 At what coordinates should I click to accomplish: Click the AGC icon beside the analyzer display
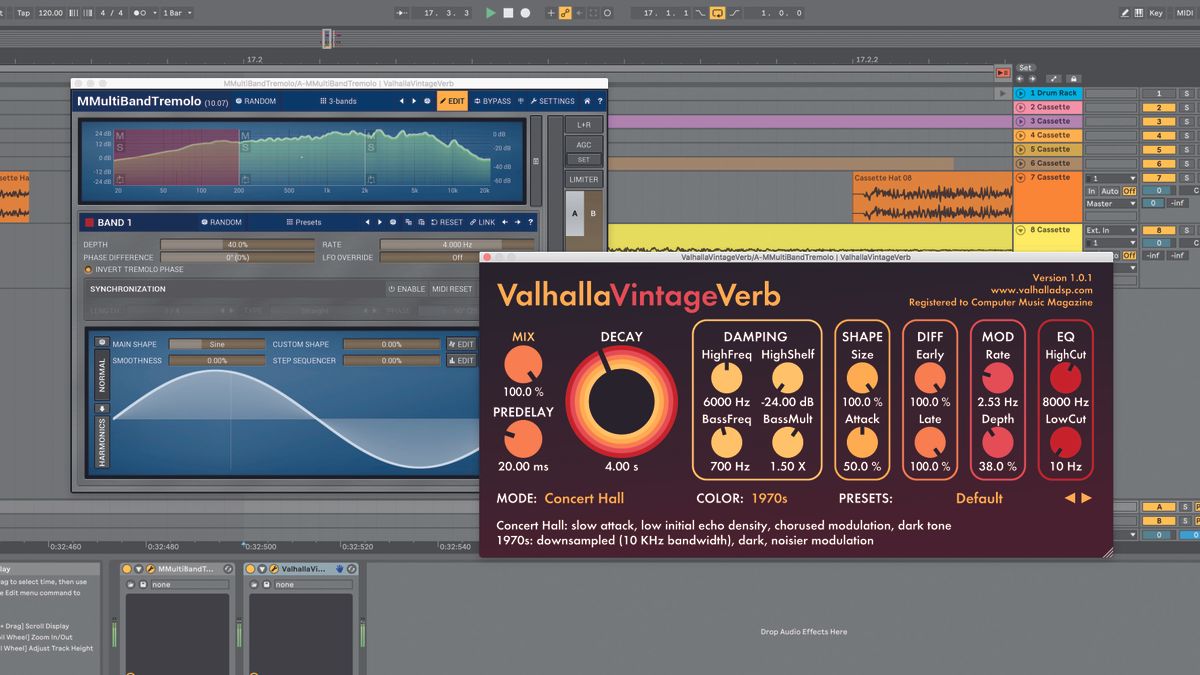pyautogui.click(x=584, y=144)
